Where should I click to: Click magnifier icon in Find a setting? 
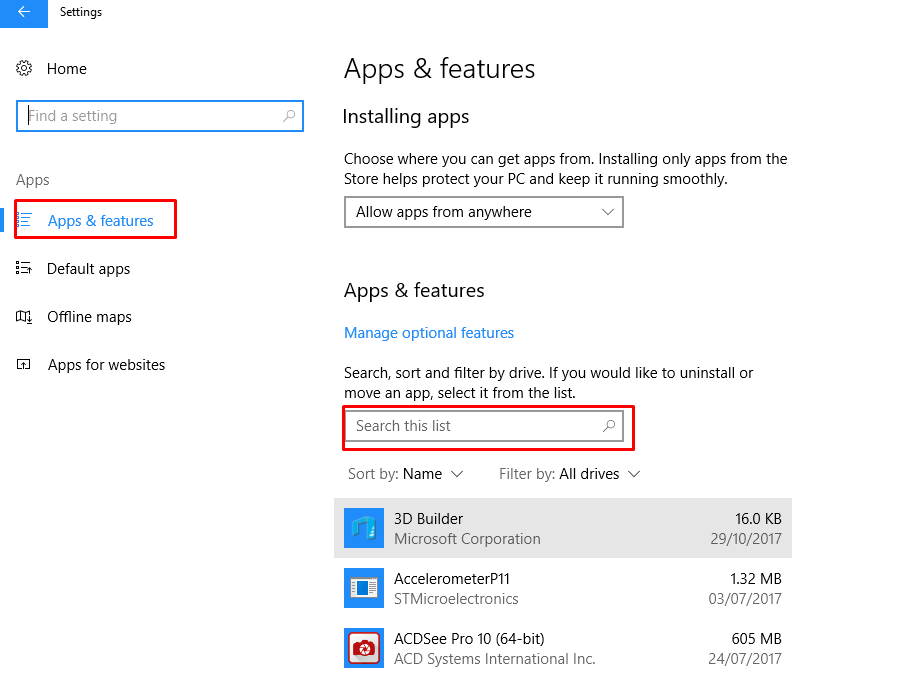(x=289, y=115)
